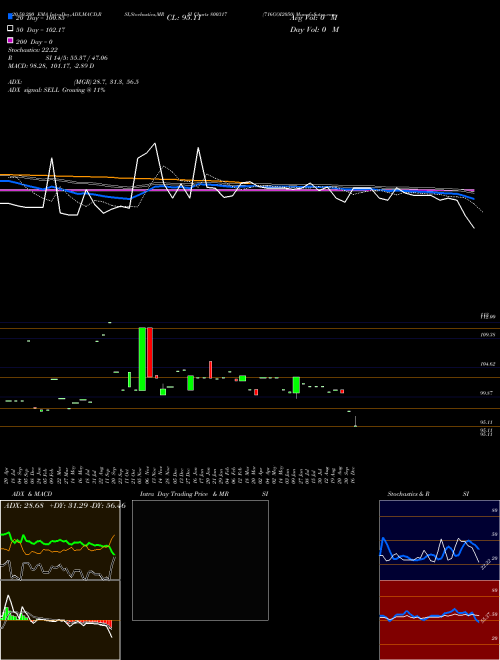Click the blue 20 Day legend swatch
The height and width of the screenshot is (660, 500).
click(x=10, y=17)
